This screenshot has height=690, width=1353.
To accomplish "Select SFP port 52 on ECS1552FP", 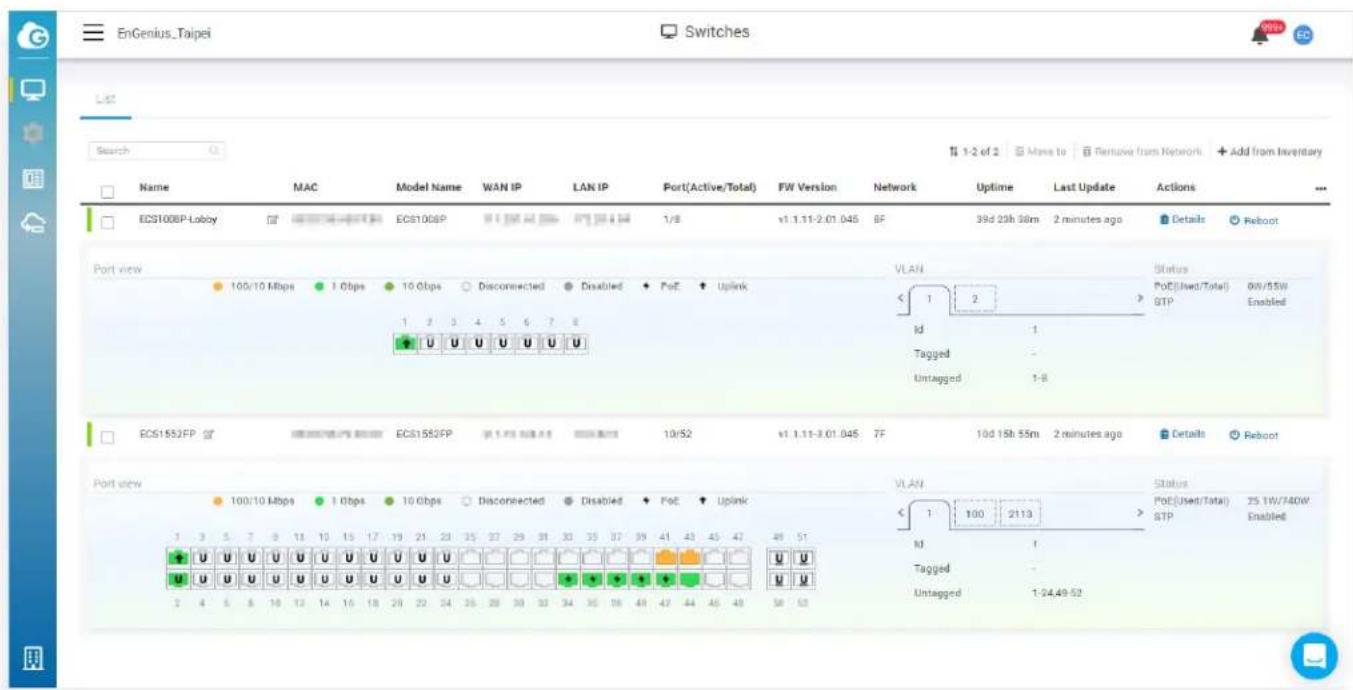I will 803,580.
